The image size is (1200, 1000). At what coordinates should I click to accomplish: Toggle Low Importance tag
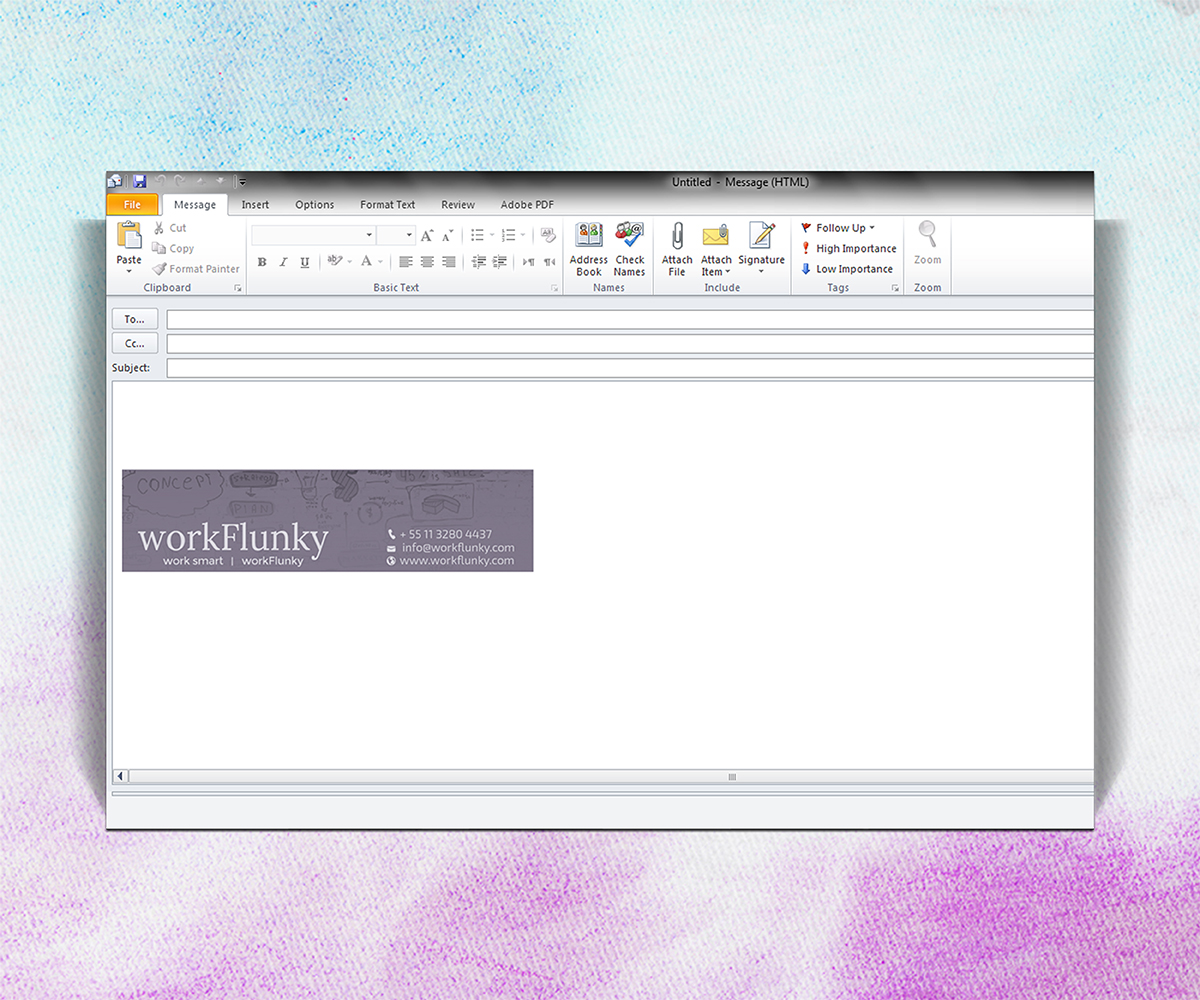click(x=846, y=269)
